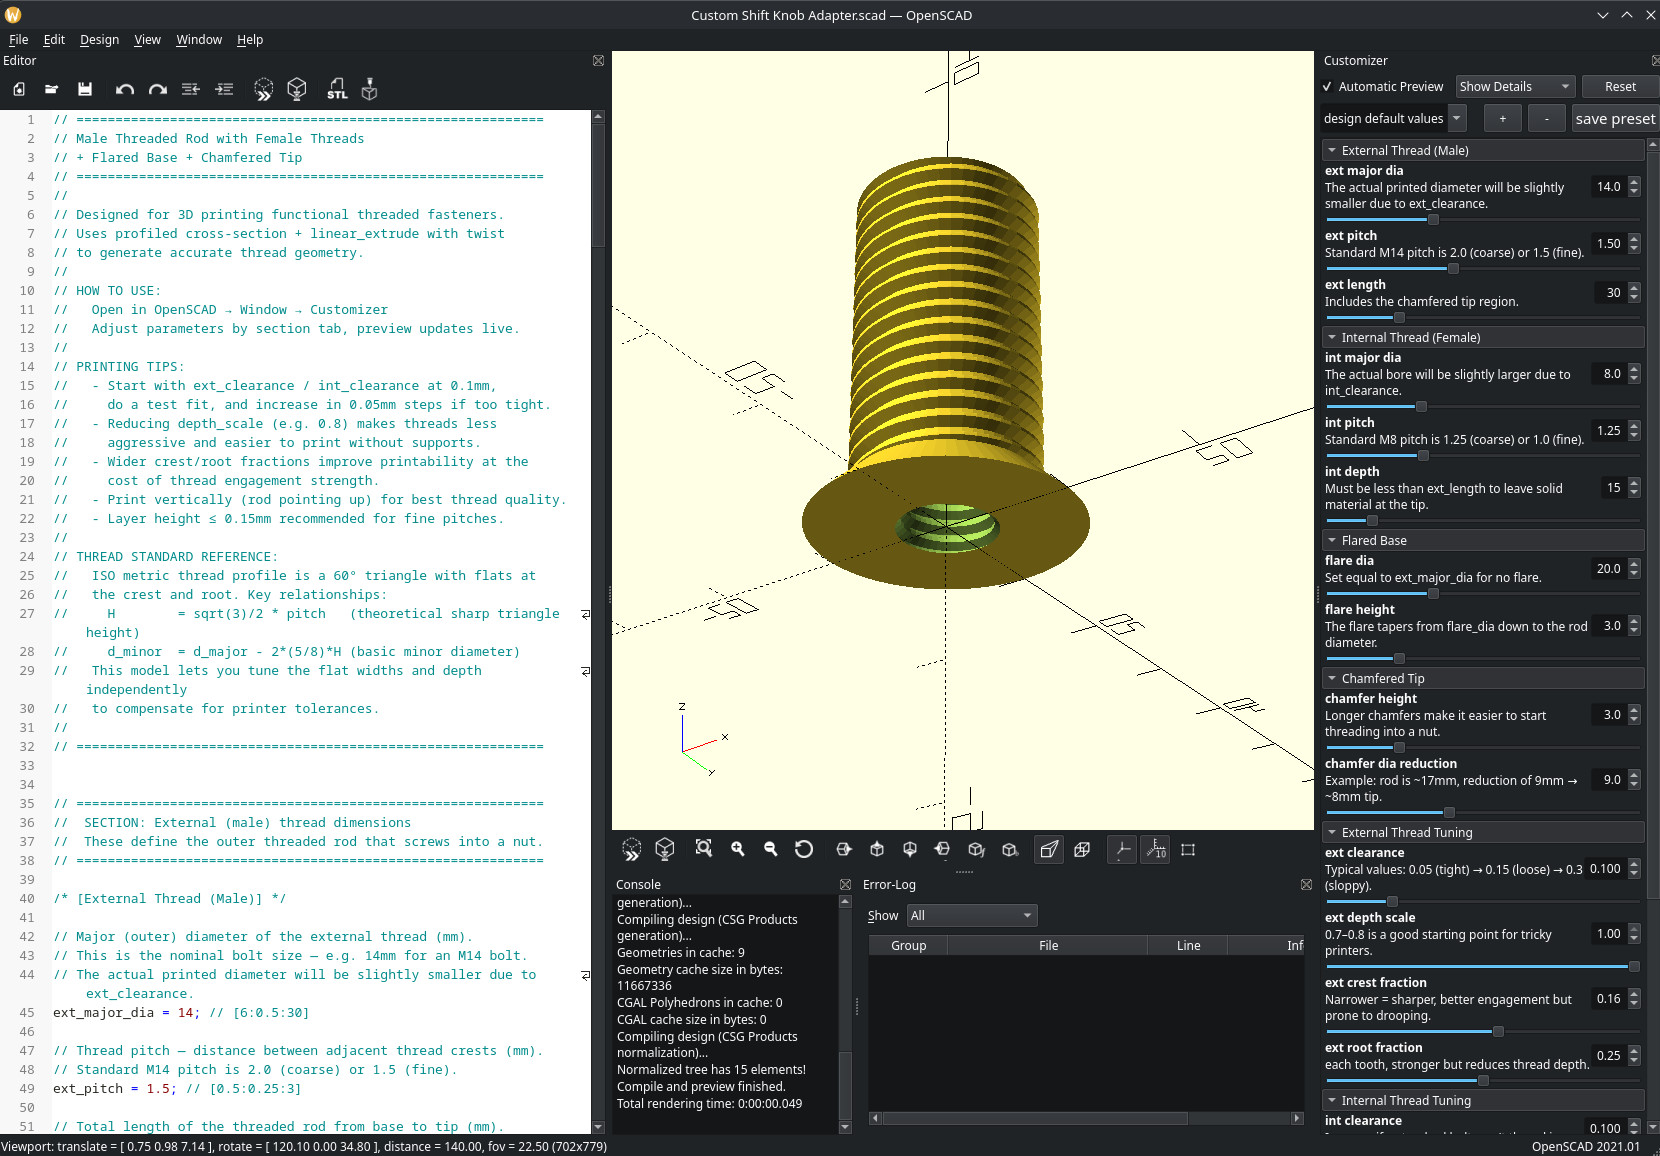
Task: Open the Design menu
Action: [x=99, y=40]
